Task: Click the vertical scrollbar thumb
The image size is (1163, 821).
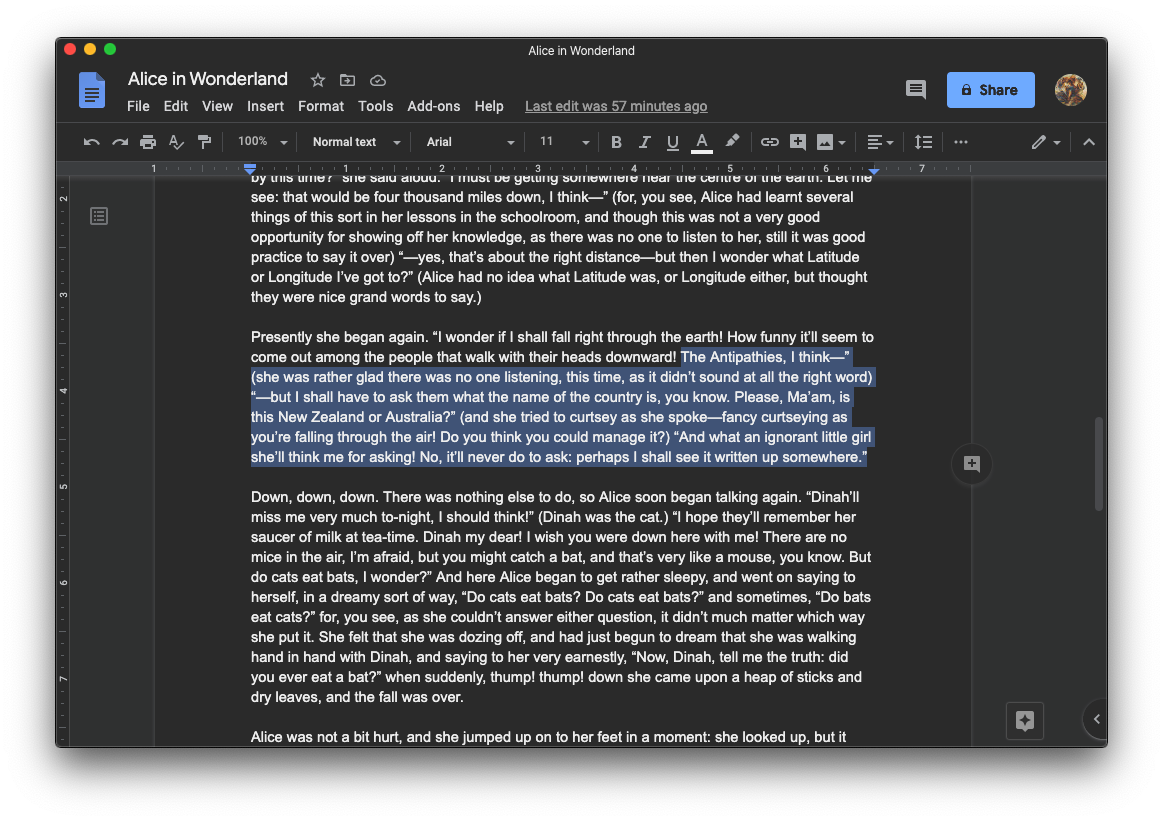Action: pyautogui.click(x=1098, y=464)
